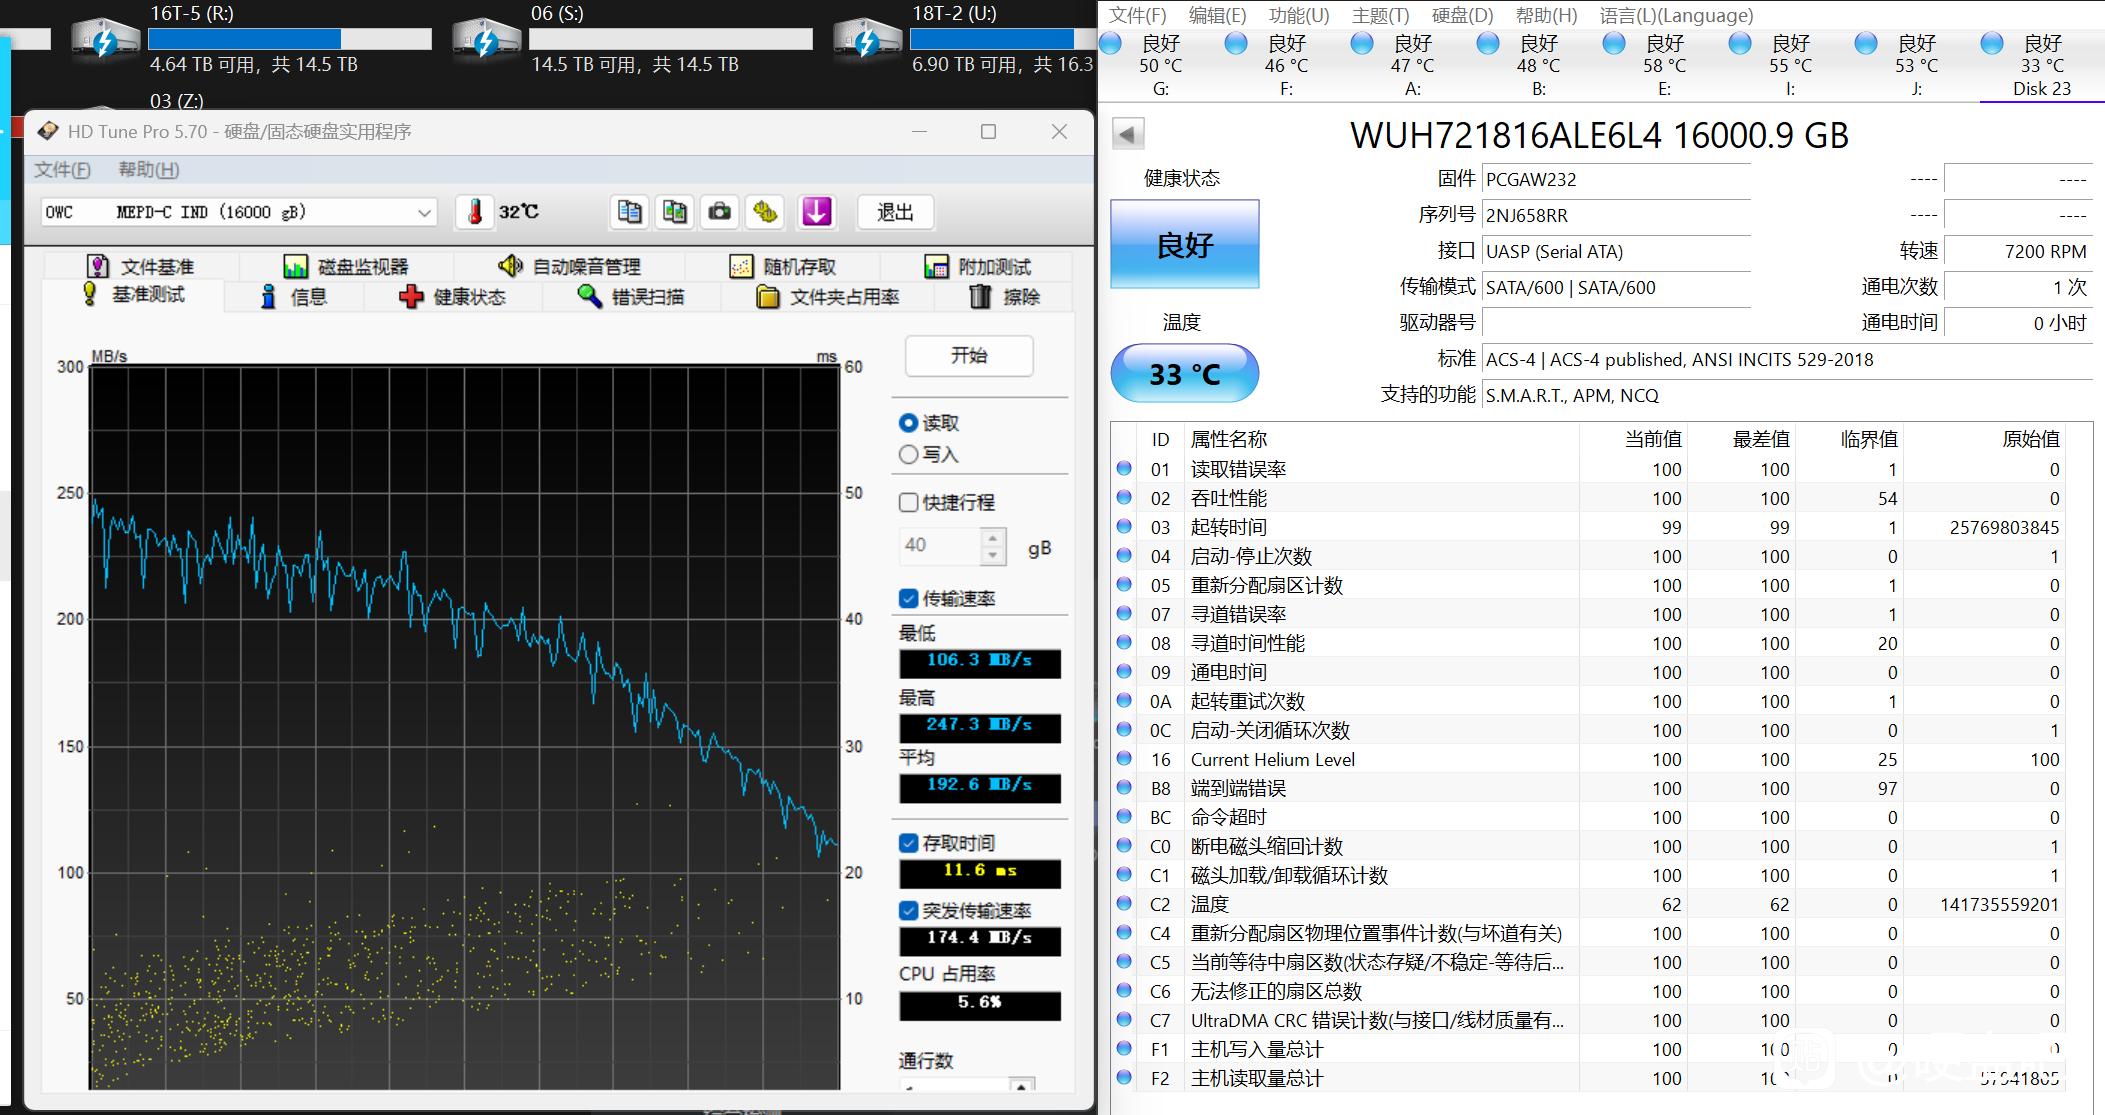2105x1115 pixels.
Task: Switch to the 自动噪音管理 tab
Action: click(570, 266)
